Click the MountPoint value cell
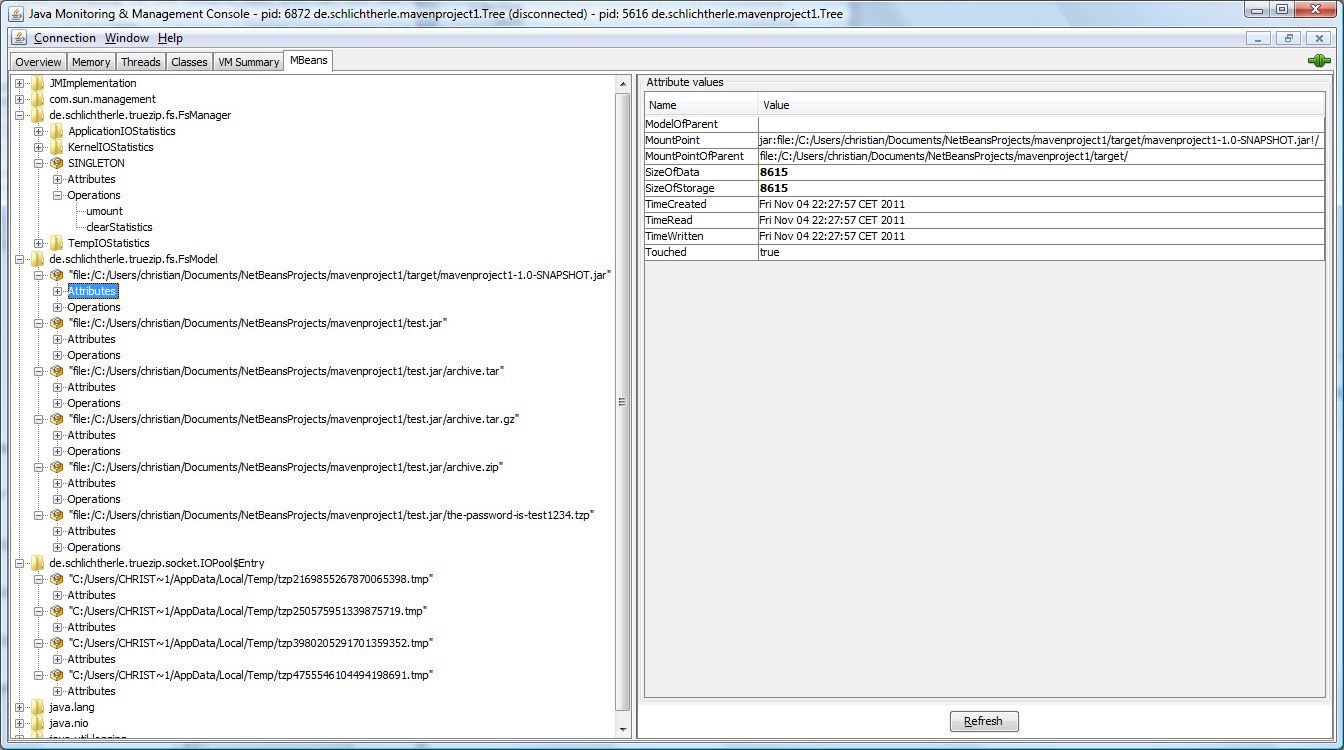This screenshot has height=750, width=1344. point(1040,140)
